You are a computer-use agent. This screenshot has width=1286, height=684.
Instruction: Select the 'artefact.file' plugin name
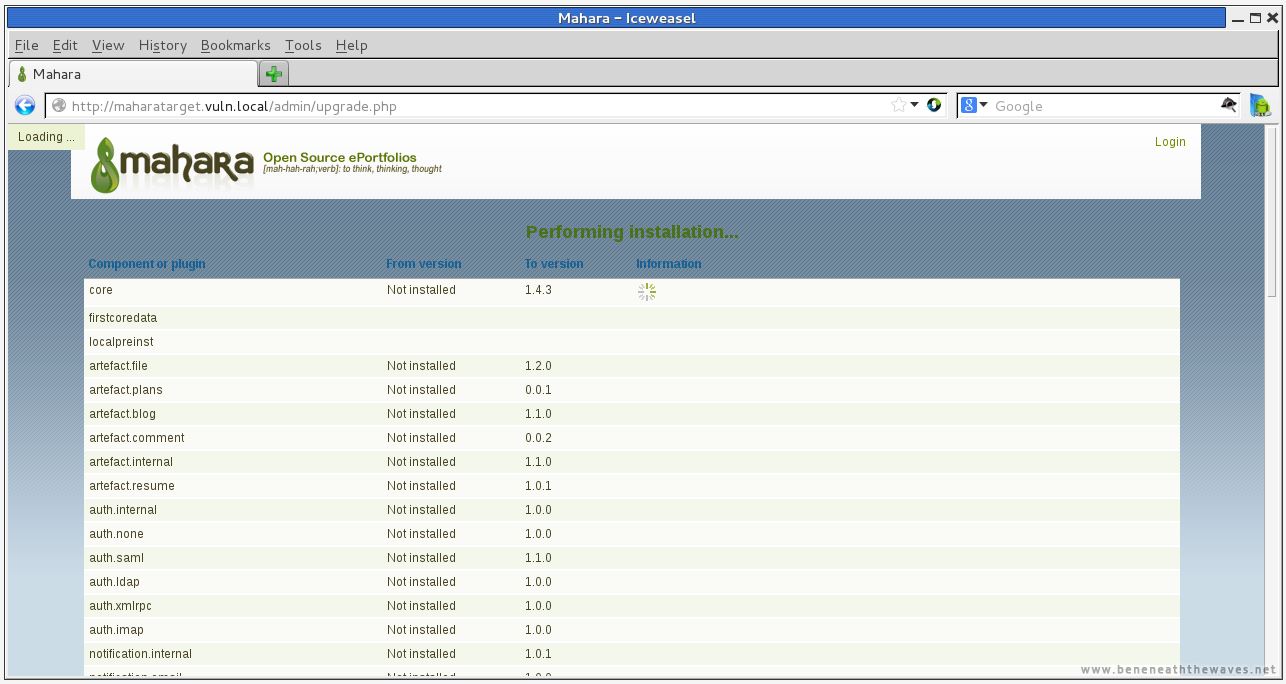click(118, 366)
